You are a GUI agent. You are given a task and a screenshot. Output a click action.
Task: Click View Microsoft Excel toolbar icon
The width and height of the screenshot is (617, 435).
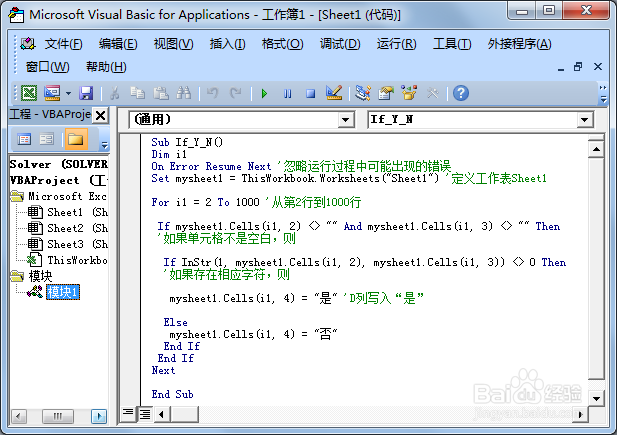29,93
